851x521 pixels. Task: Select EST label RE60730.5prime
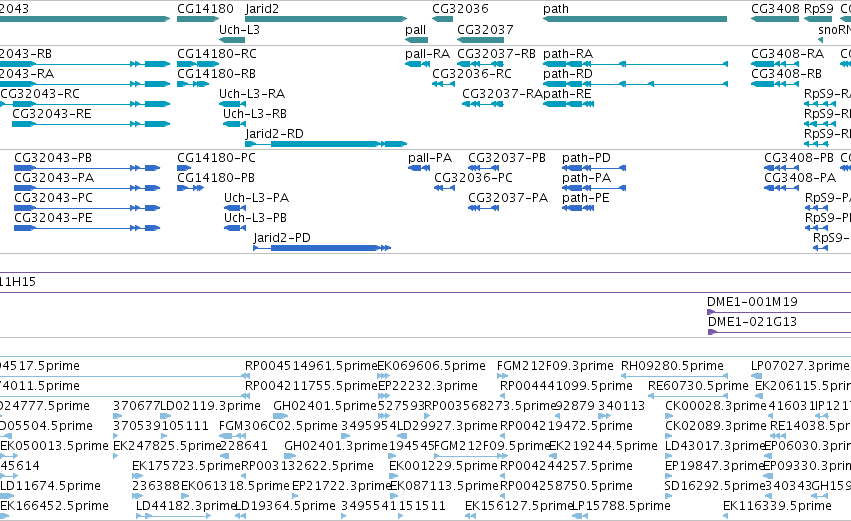point(698,386)
